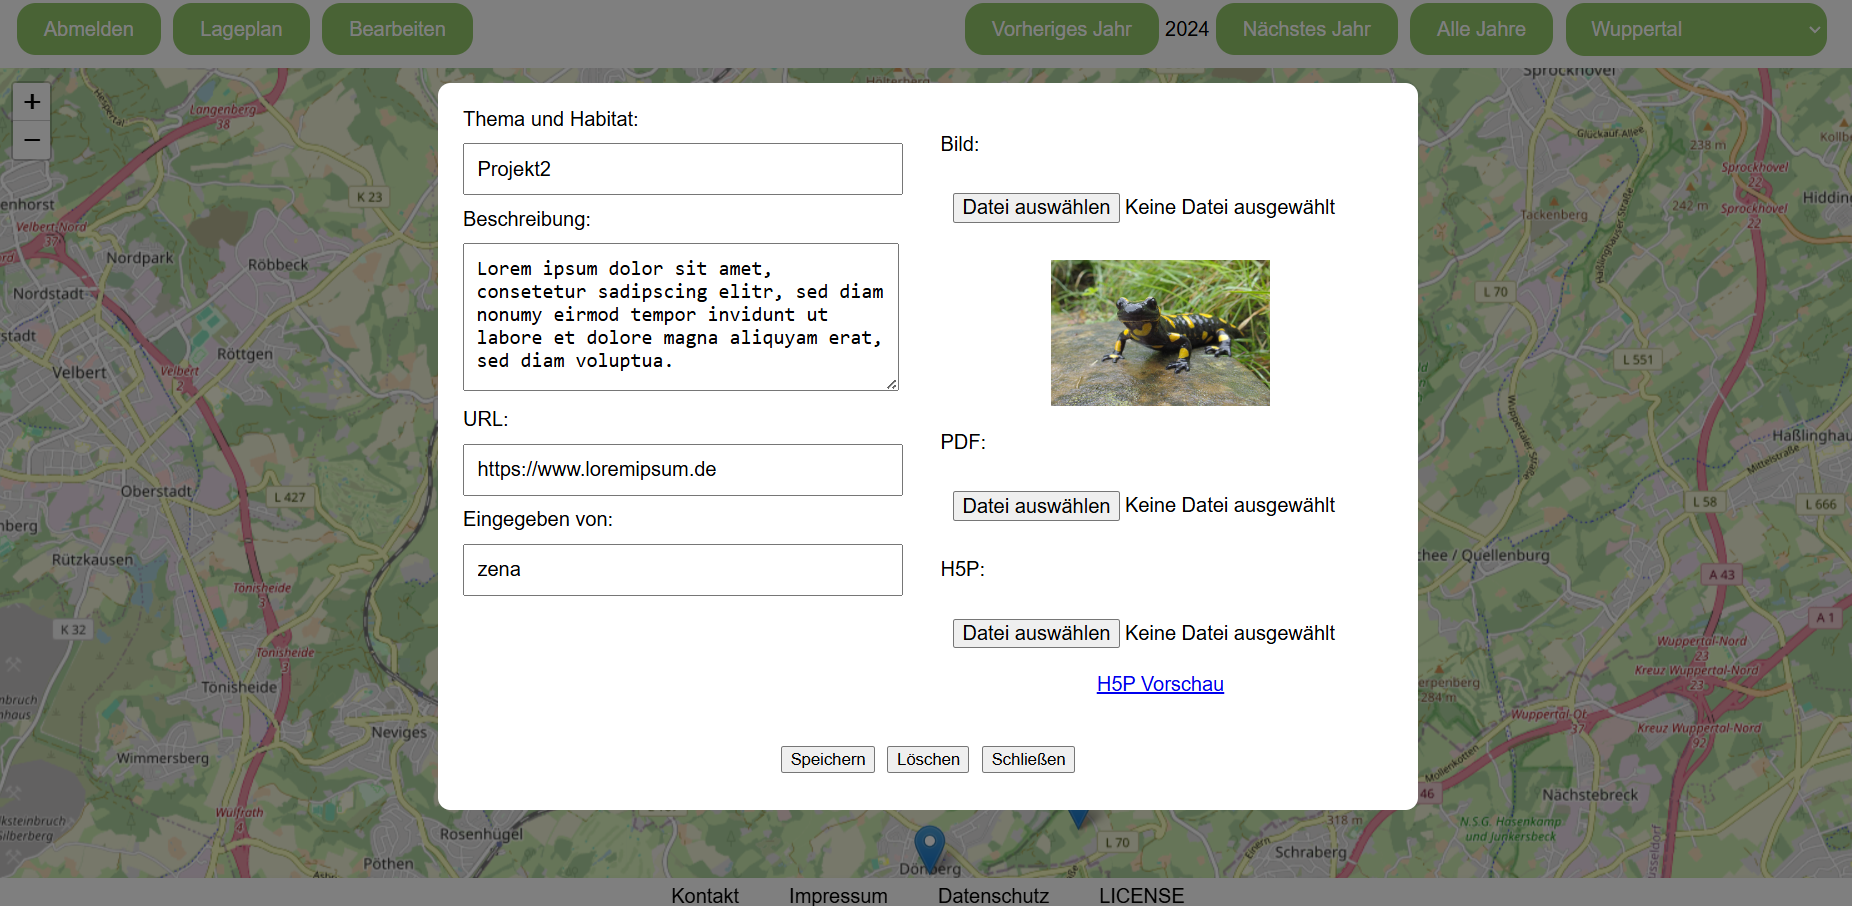Edit the URL input field
Image resolution: width=1852 pixels, height=906 pixels.
point(682,470)
